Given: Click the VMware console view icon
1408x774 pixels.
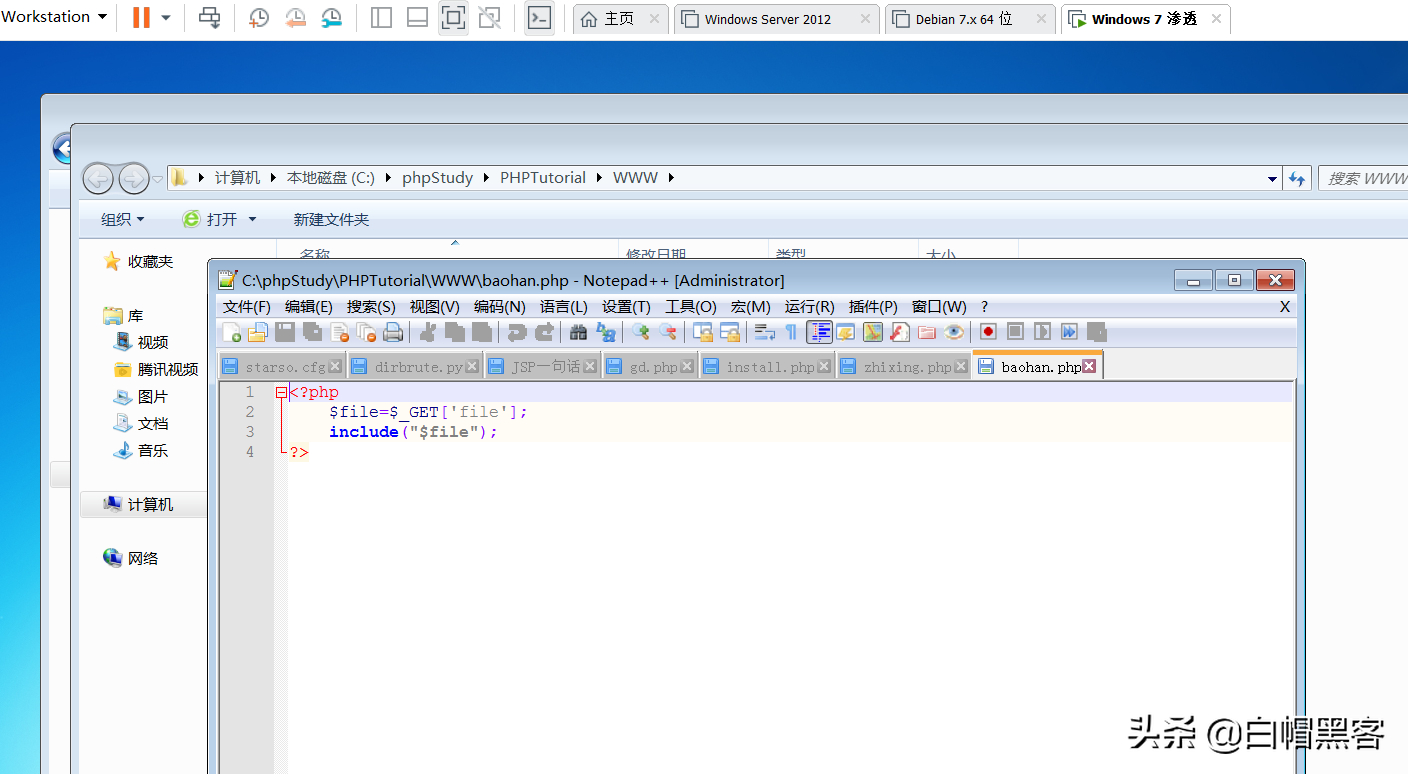Looking at the screenshot, I should pyautogui.click(x=539, y=17).
